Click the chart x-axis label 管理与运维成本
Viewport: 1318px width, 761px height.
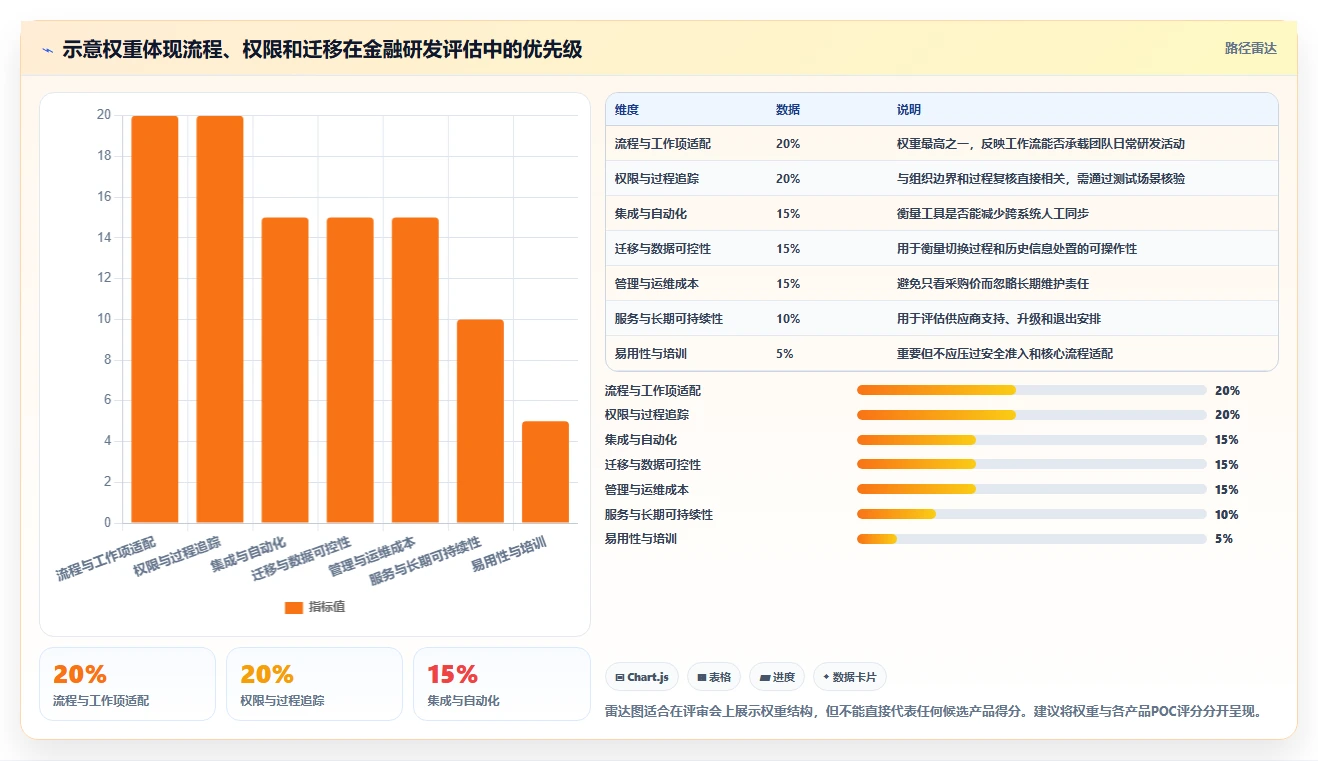372,557
